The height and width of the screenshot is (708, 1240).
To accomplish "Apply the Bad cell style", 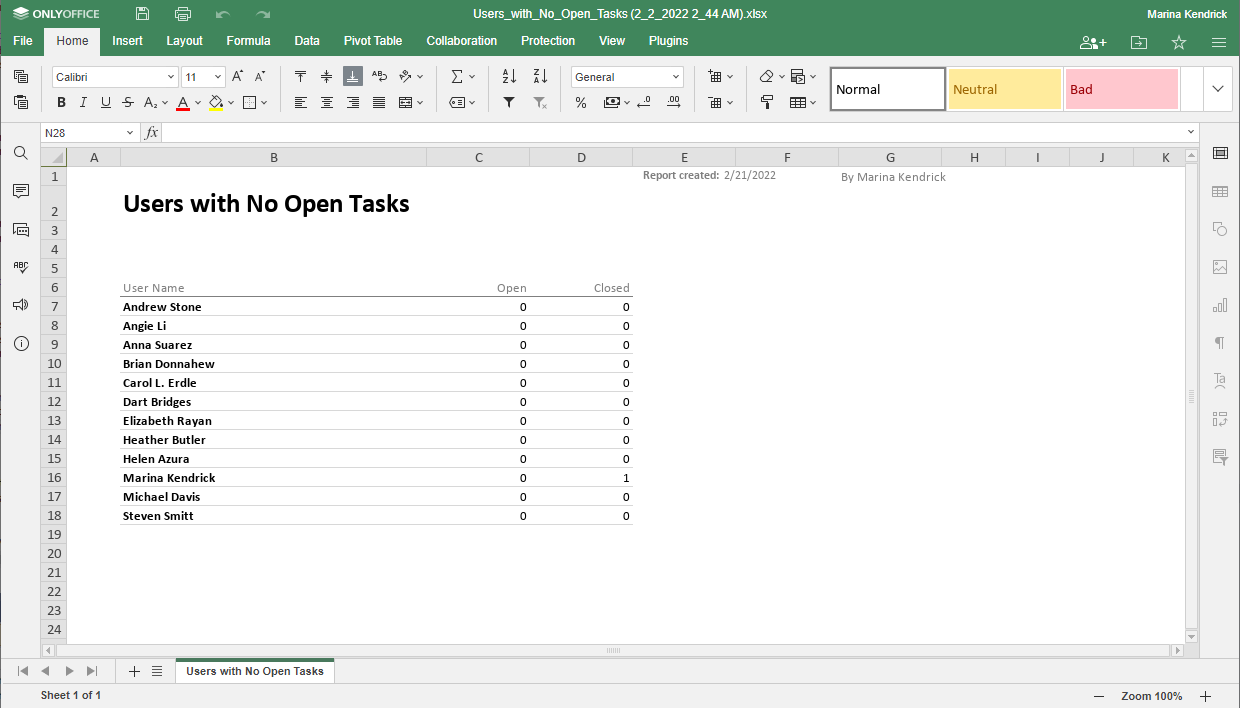I will 1121,89.
